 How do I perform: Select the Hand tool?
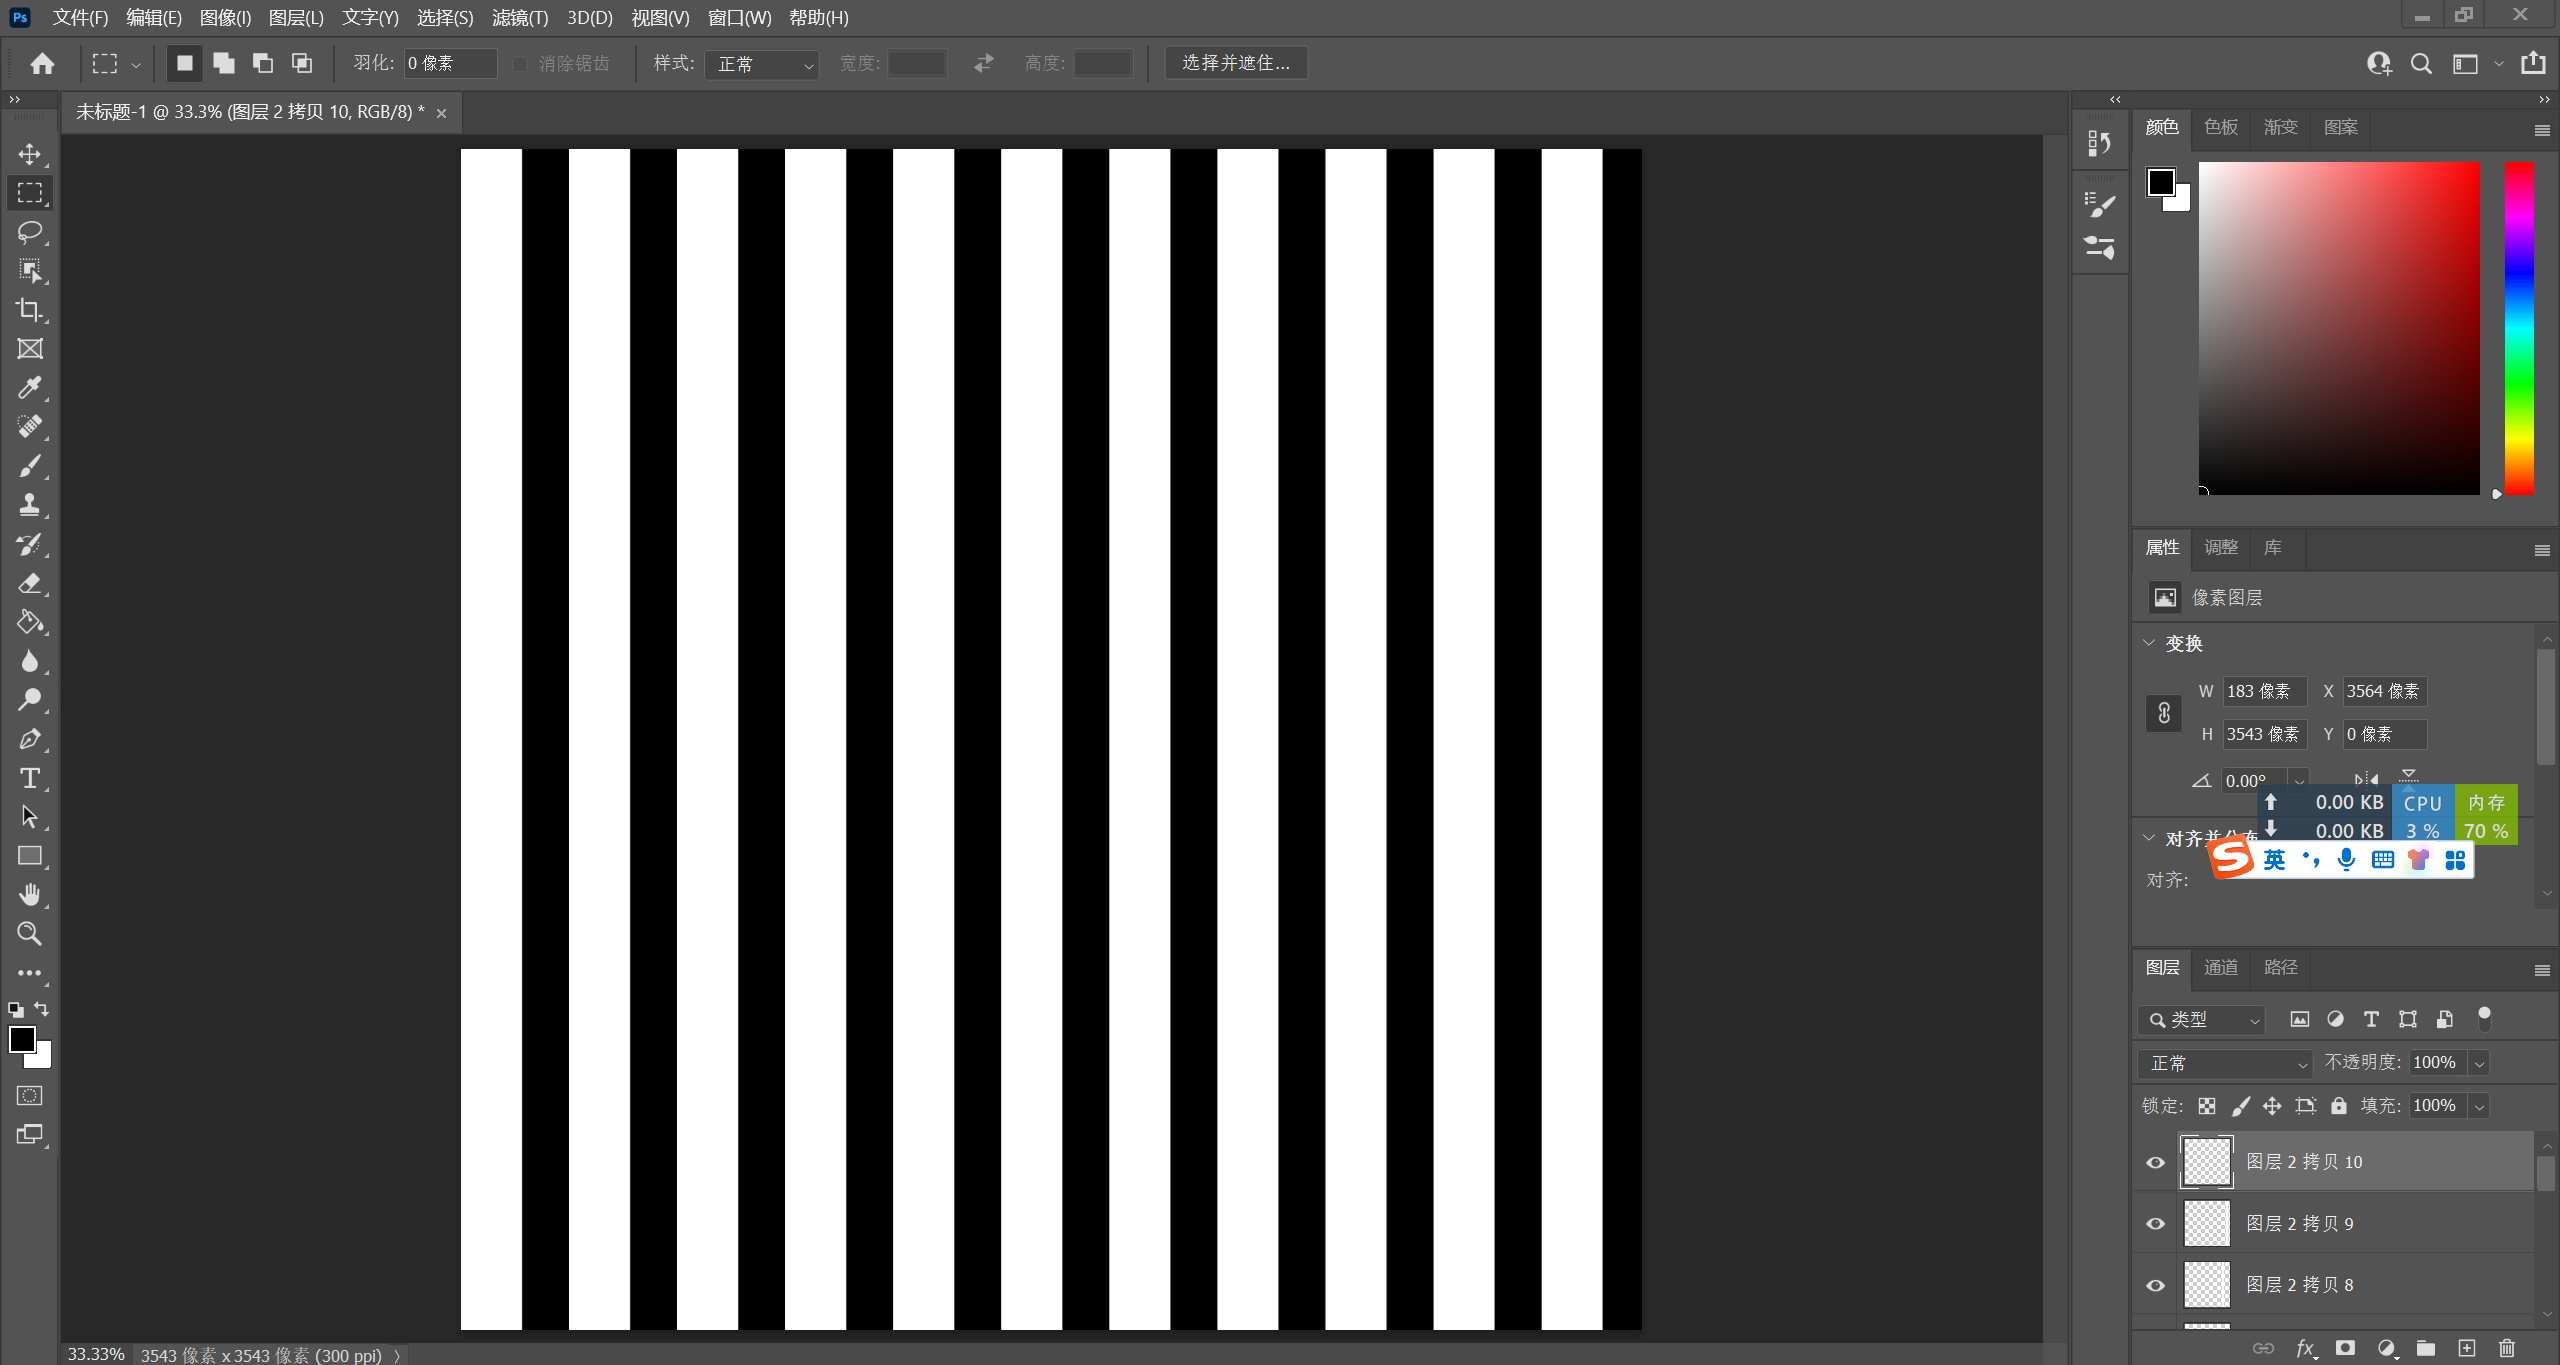[x=30, y=894]
